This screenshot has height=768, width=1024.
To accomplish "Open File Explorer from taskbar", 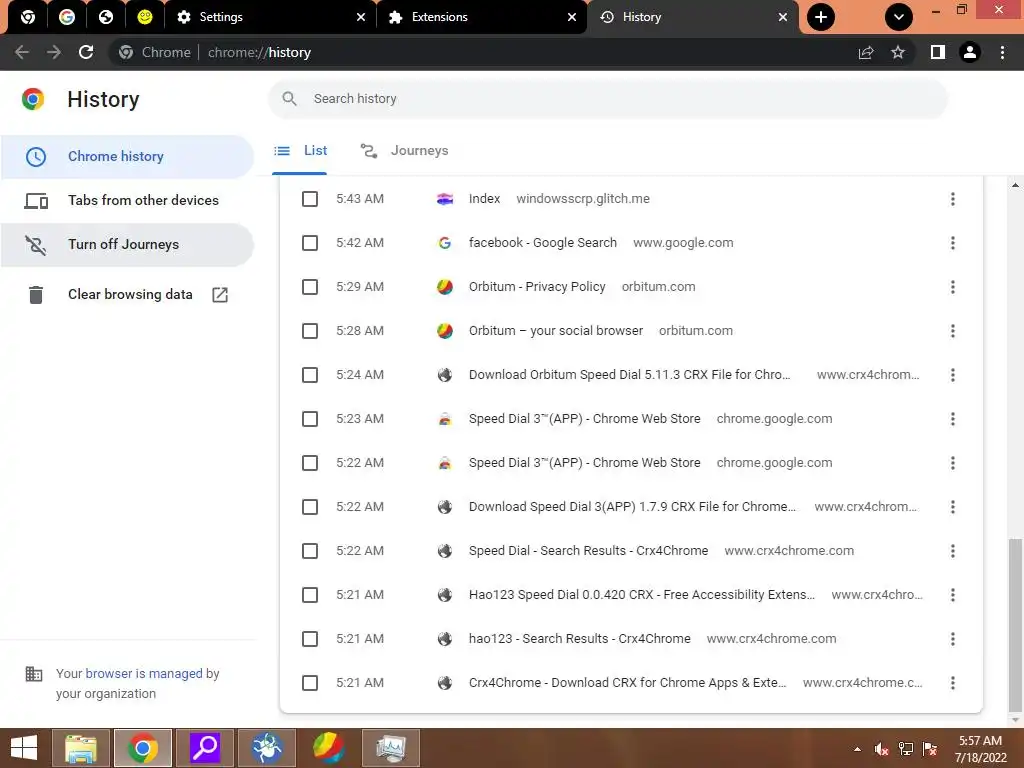I will [x=81, y=748].
